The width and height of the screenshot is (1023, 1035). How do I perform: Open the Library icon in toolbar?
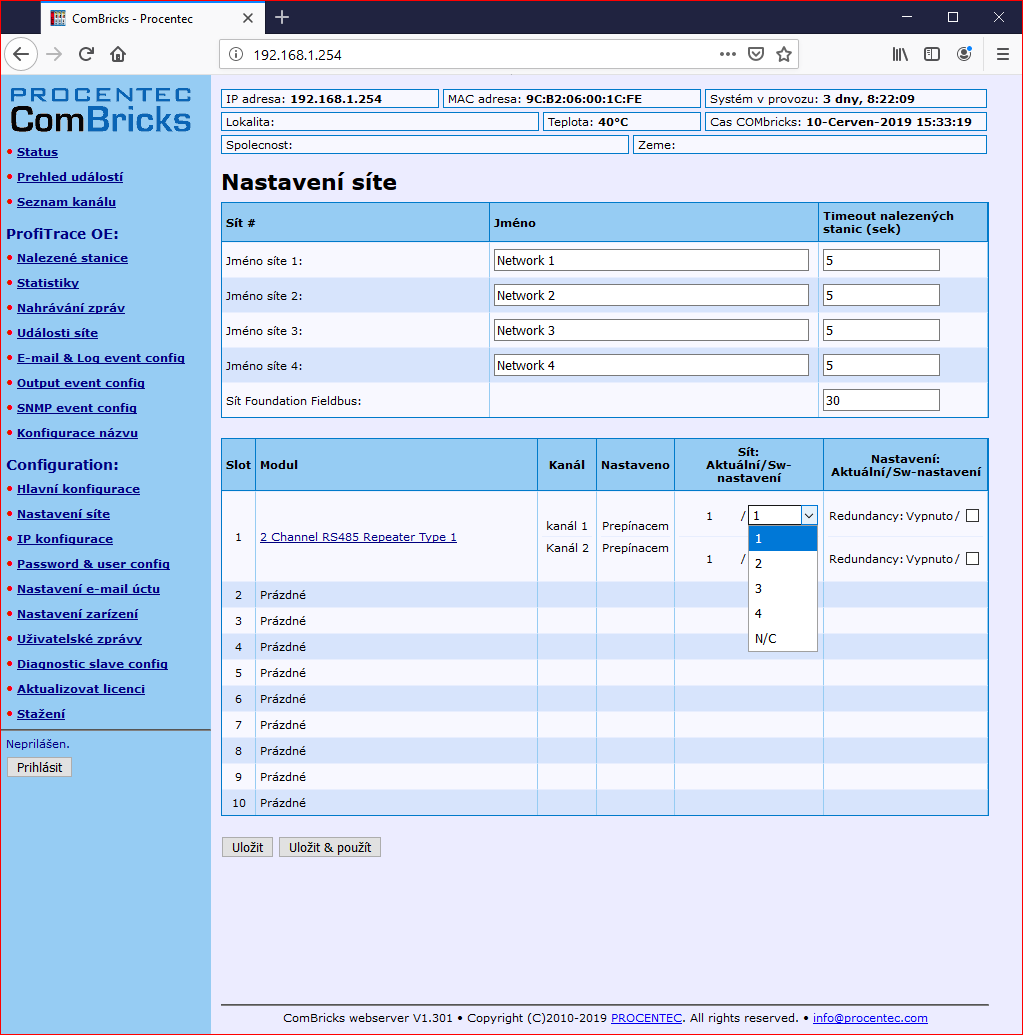pyautogui.click(x=900, y=54)
